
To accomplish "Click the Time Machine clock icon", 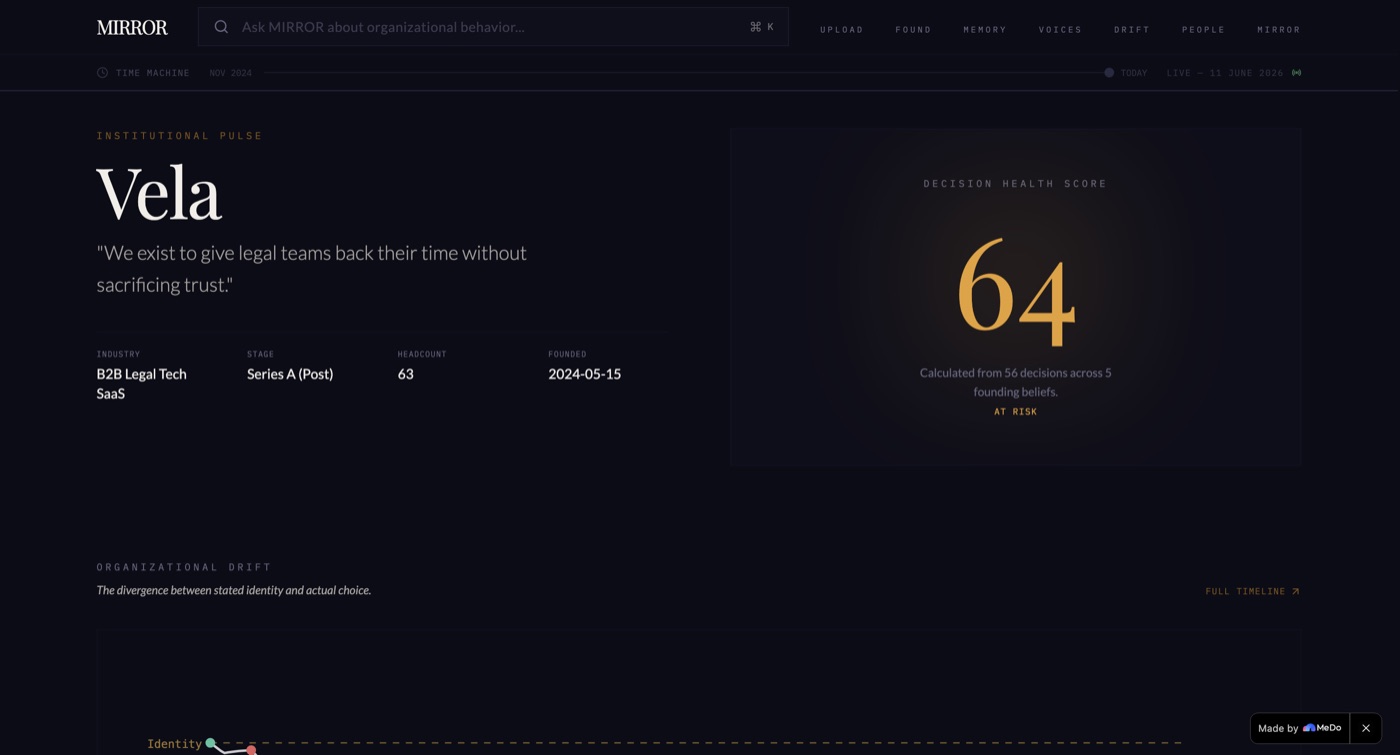I will 102,73.
